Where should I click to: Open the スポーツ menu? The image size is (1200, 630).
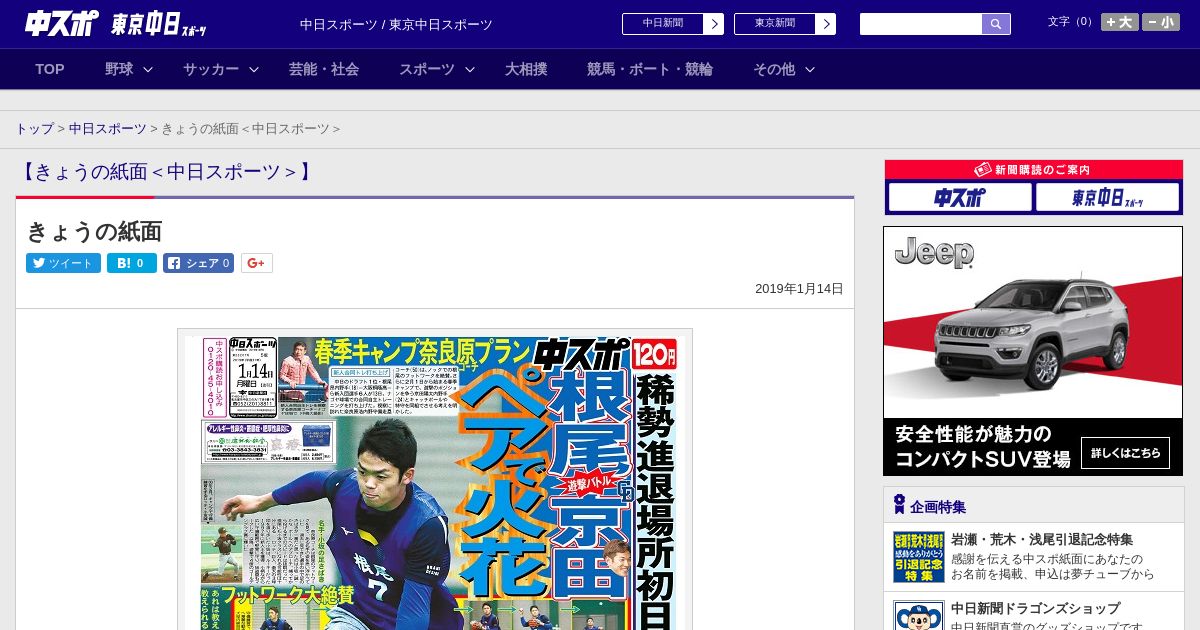pos(427,69)
